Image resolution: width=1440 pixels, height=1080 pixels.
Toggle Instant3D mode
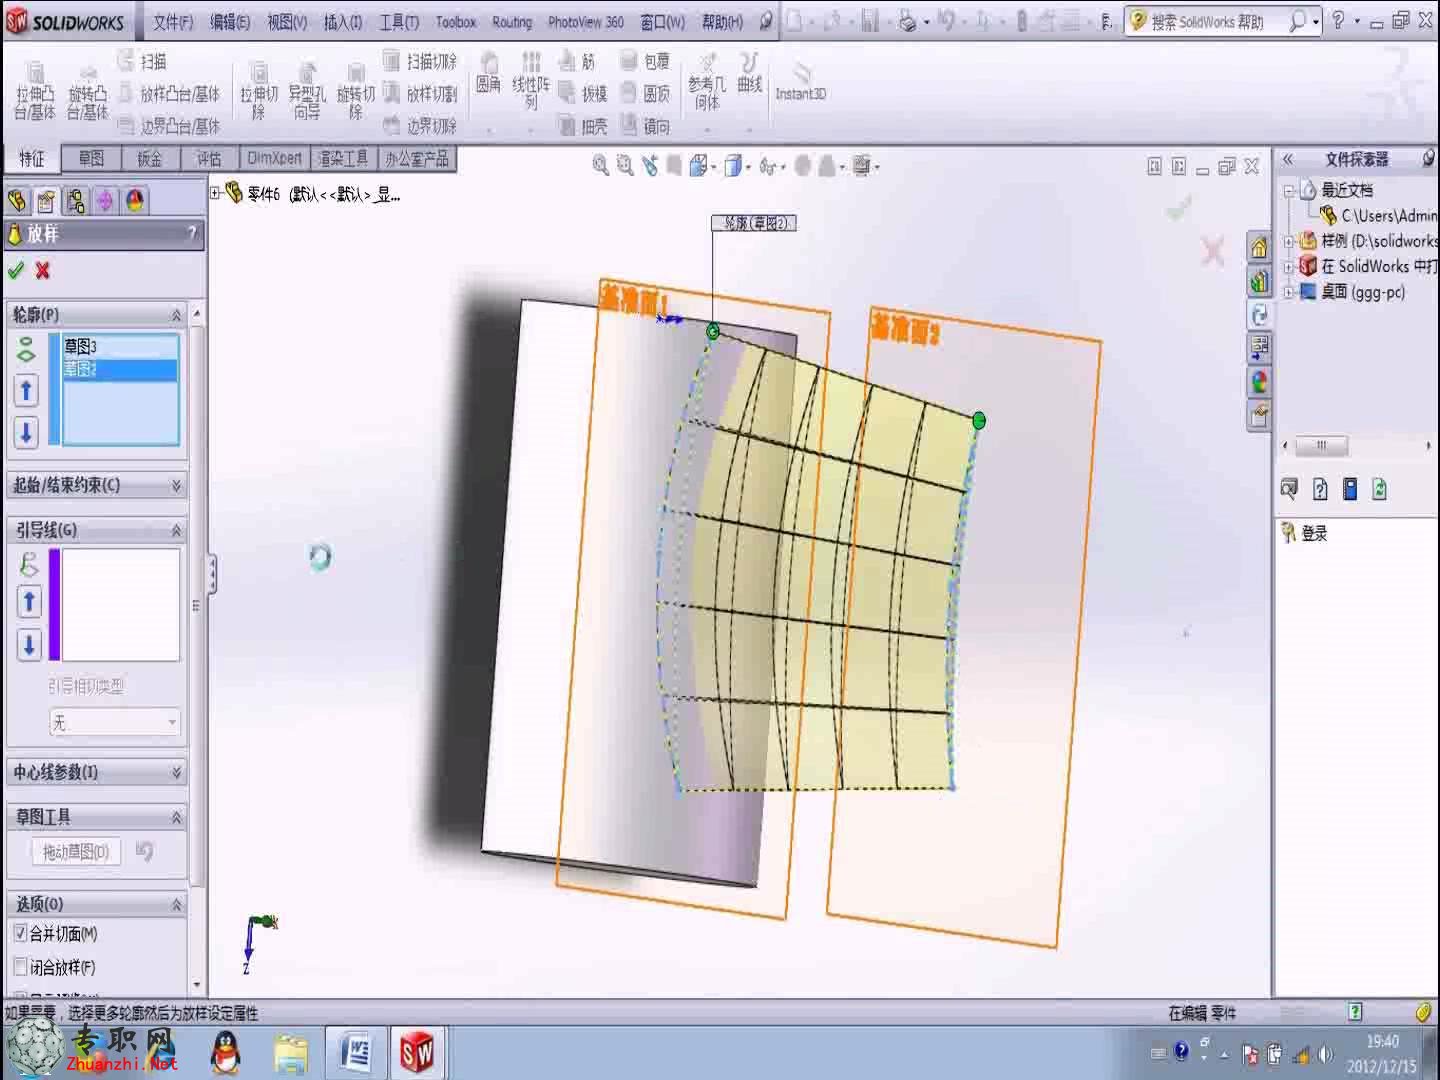800,80
